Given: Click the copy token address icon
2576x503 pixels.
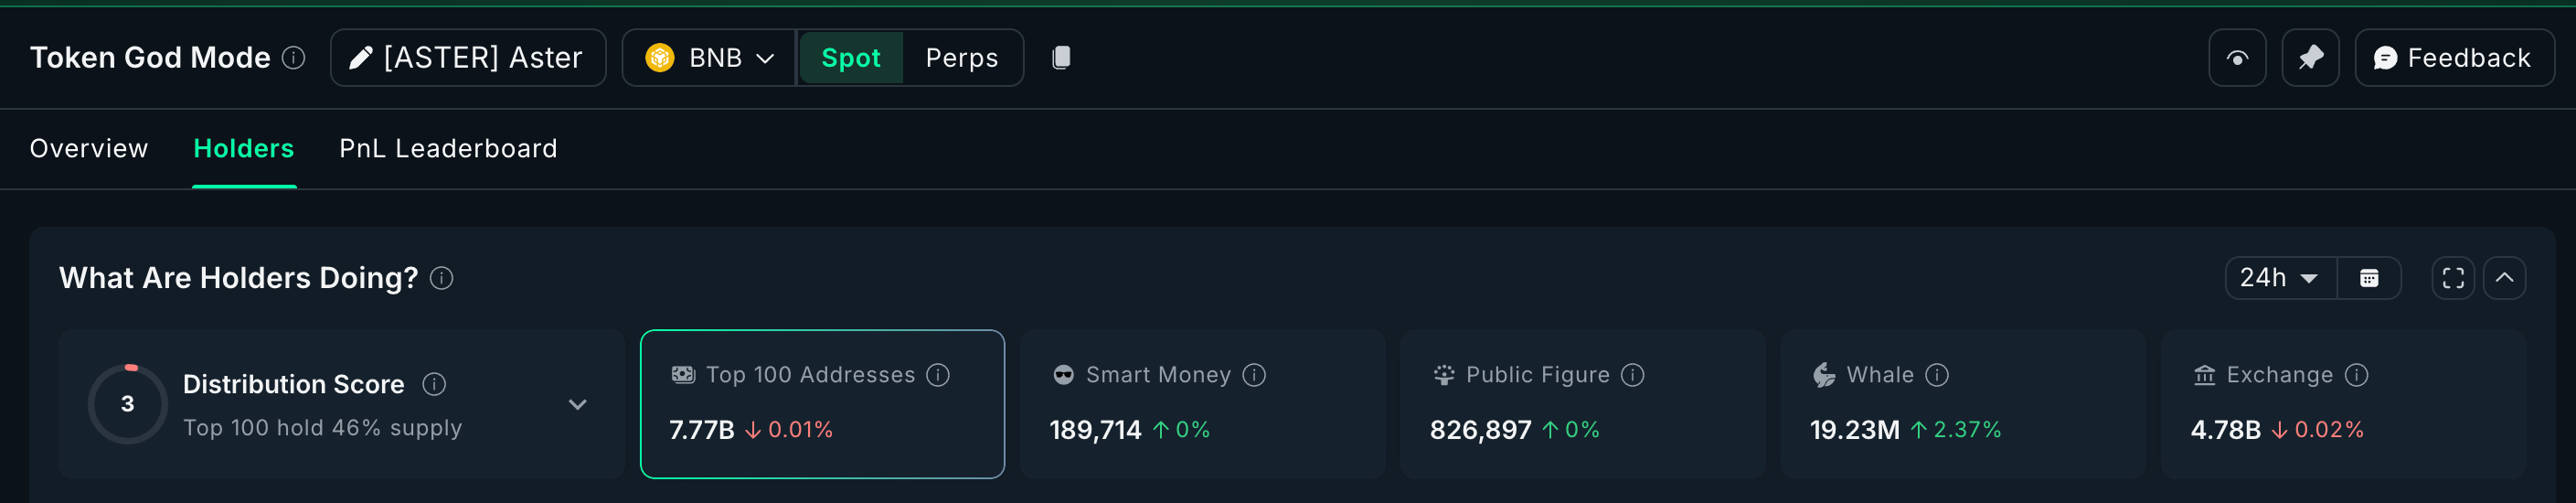Looking at the screenshot, I should (1061, 58).
